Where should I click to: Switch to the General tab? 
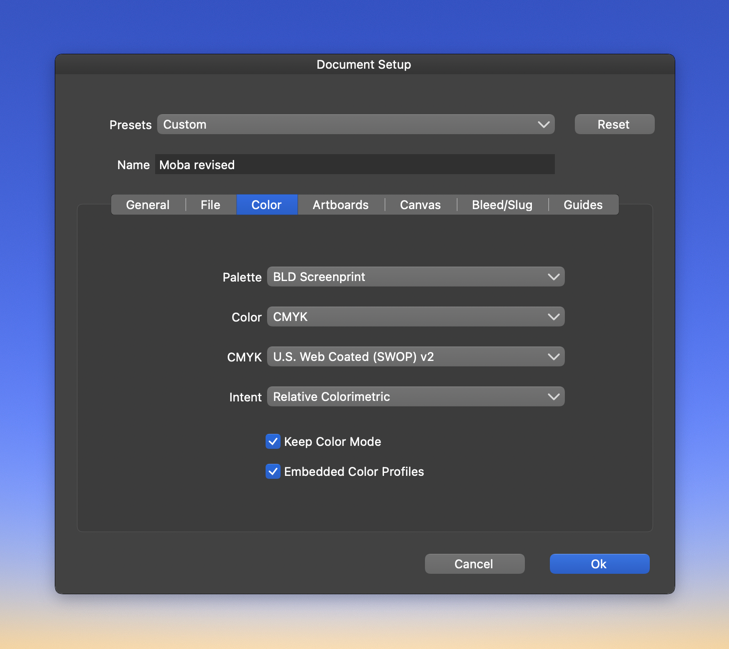[148, 205]
